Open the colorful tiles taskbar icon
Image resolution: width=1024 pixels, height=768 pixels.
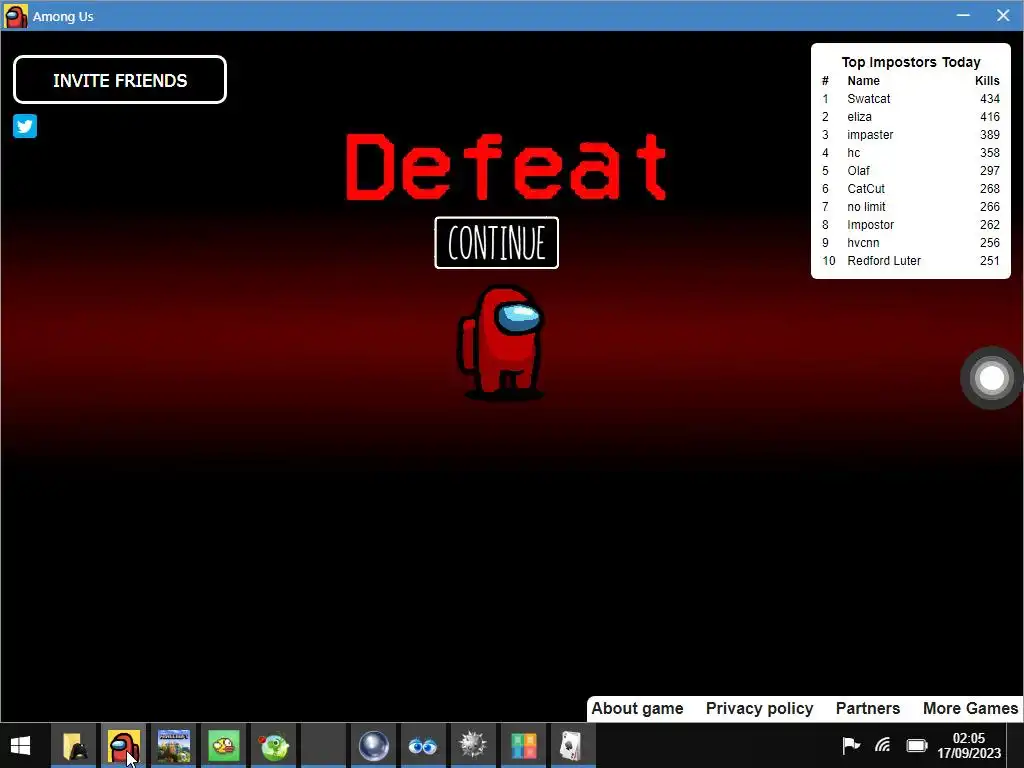(x=523, y=745)
